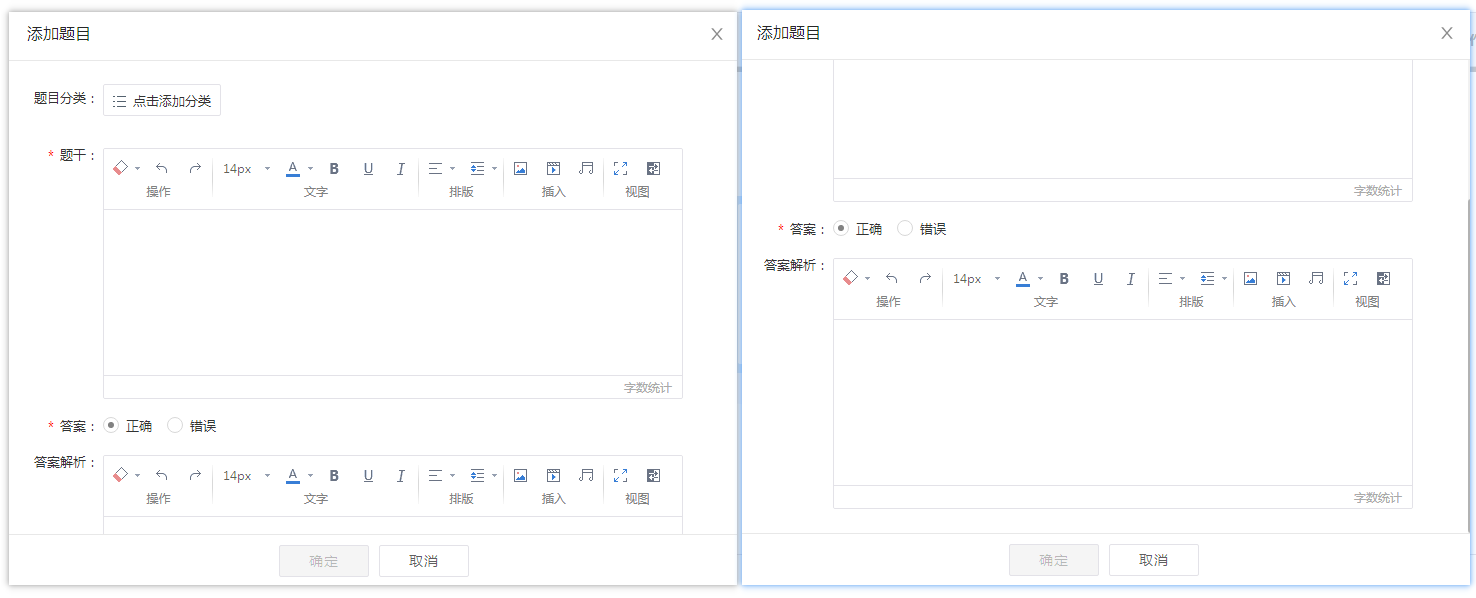The image size is (1476, 598).
Task: Insert image via left dialog's 答案解析 toolbar
Action: (x=520, y=475)
